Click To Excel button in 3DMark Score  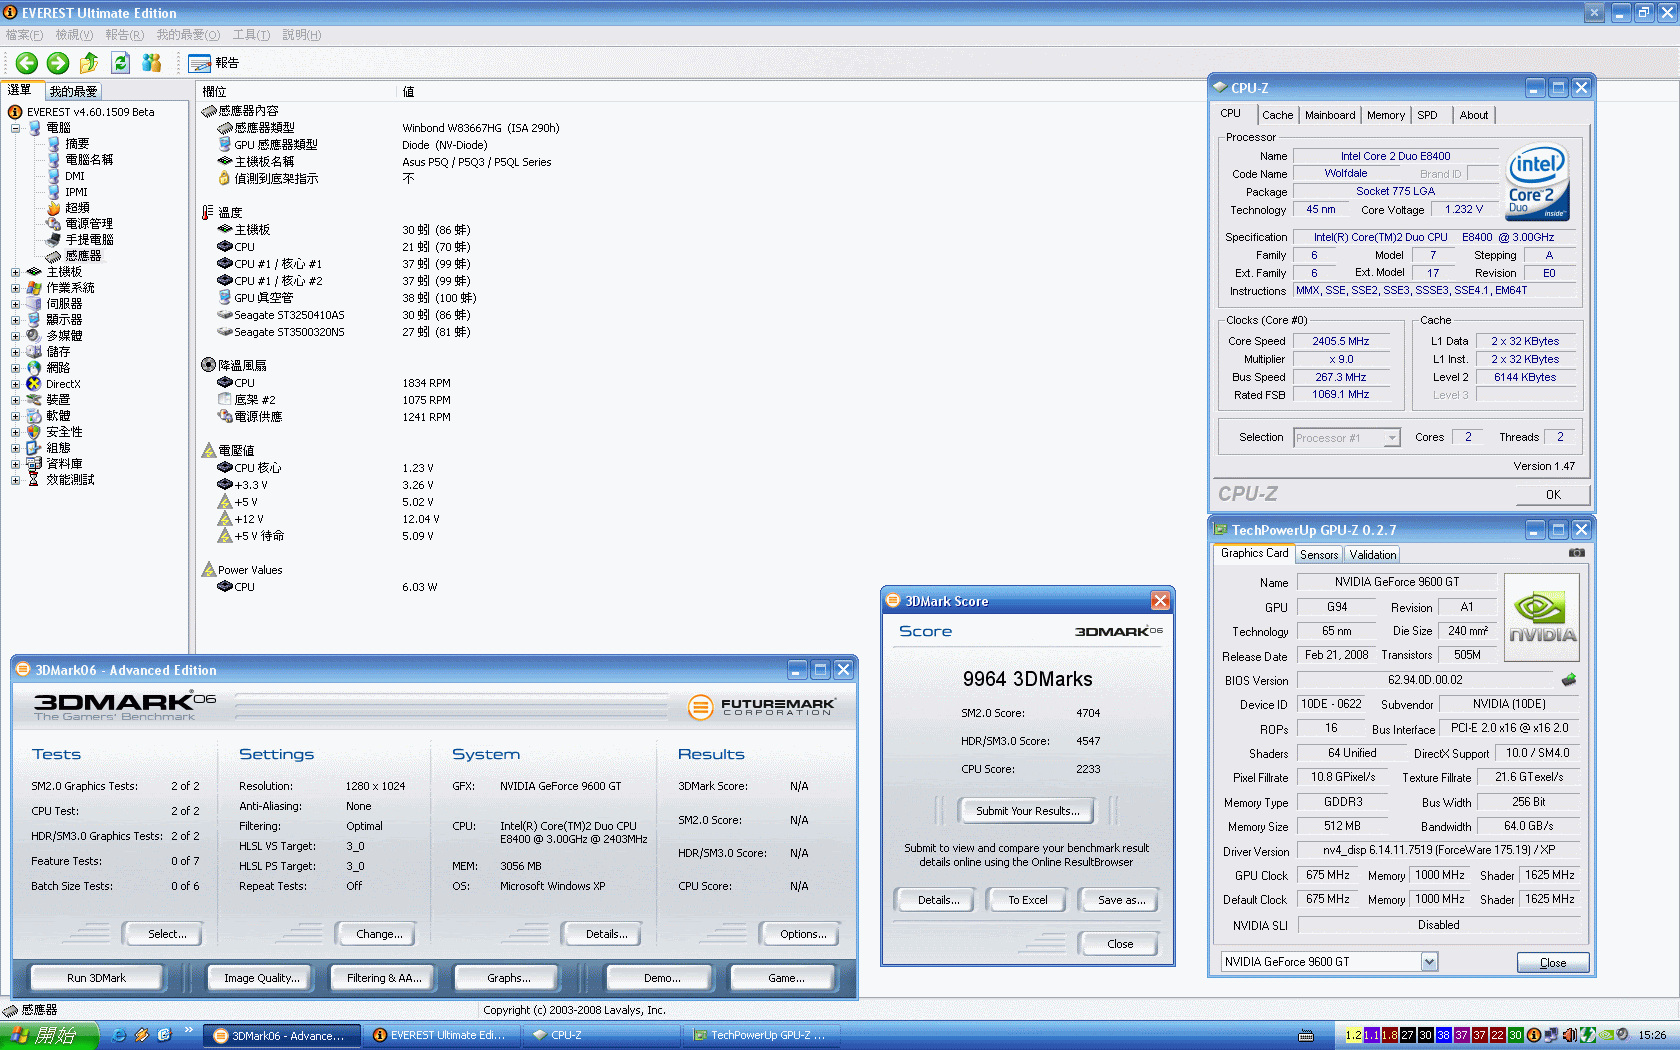tap(1027, 900)
